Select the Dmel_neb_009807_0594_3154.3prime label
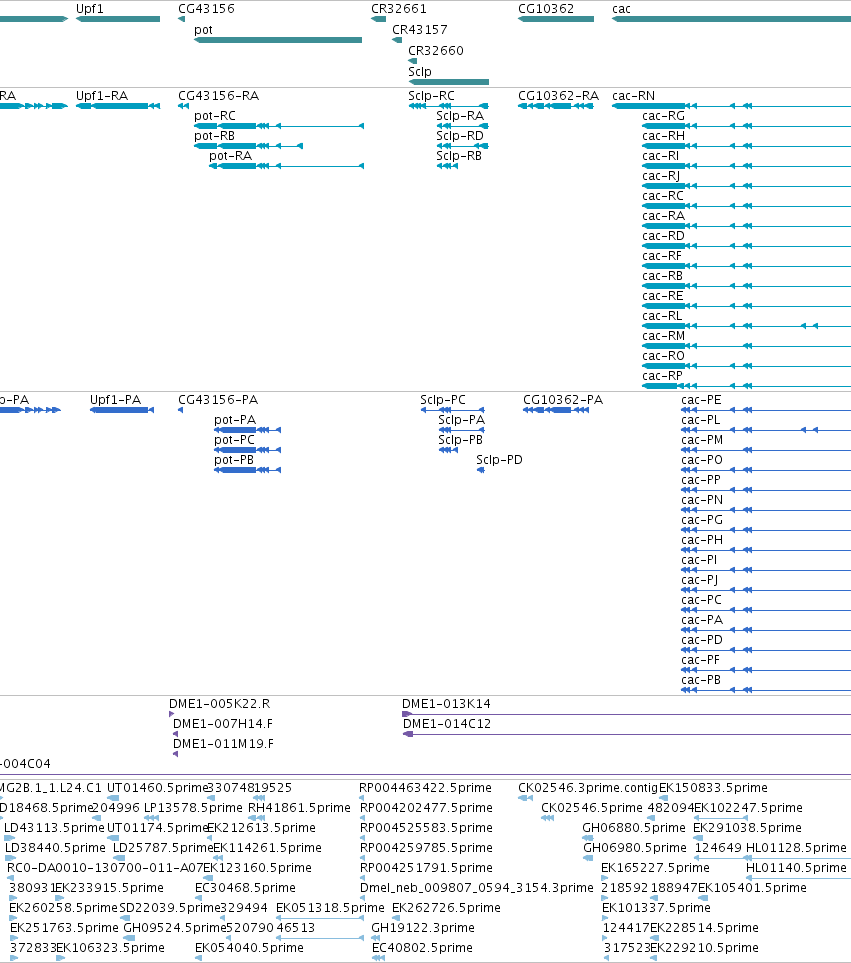 coord(477,888)
